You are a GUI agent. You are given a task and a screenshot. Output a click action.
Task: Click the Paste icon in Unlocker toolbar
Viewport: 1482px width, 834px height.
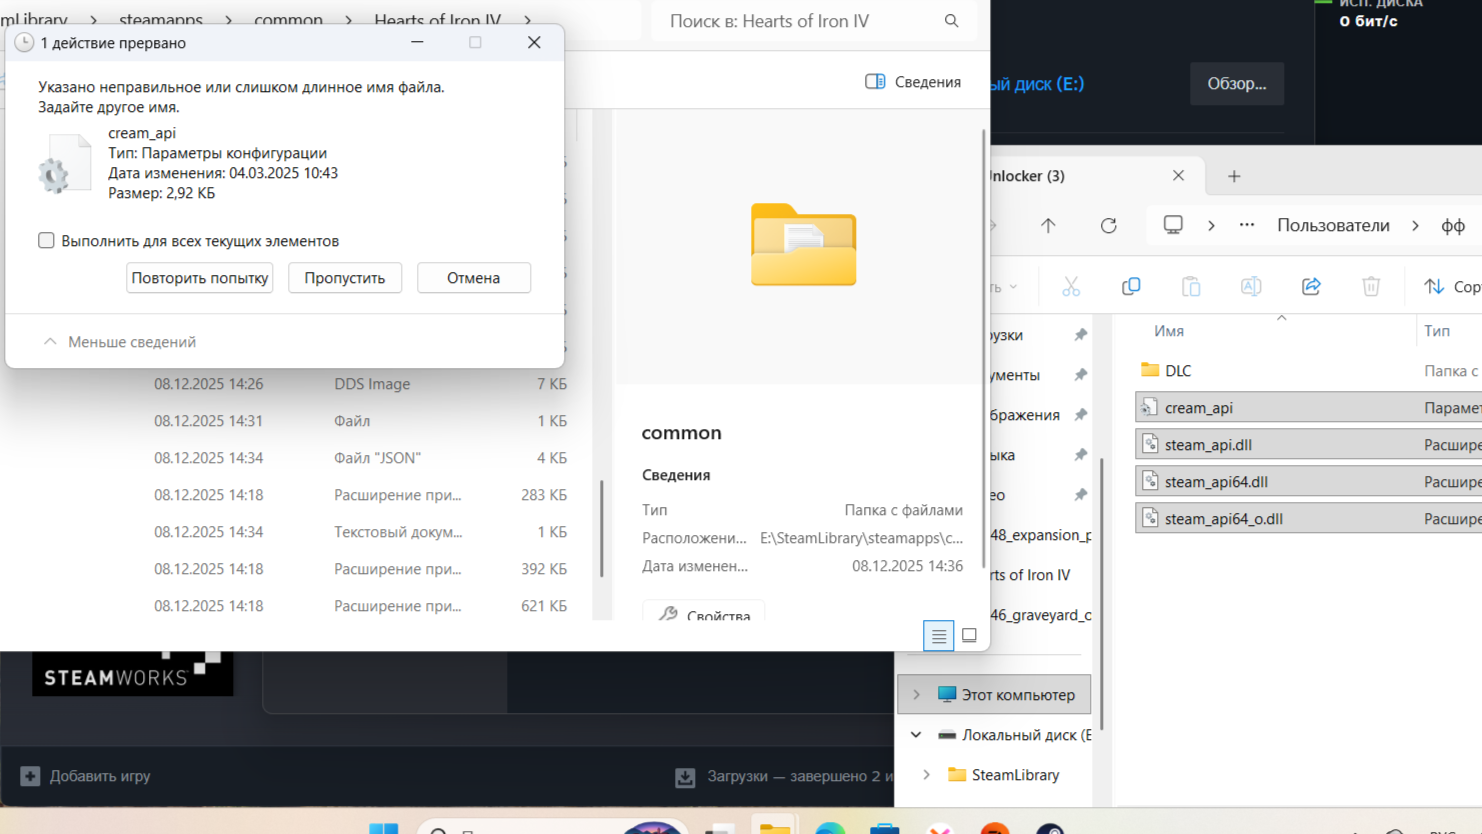1191,287
